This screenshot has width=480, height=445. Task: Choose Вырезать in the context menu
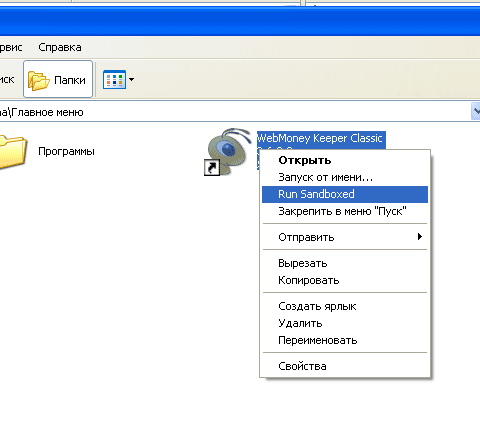pyautogui.click(x=345, y=263)
